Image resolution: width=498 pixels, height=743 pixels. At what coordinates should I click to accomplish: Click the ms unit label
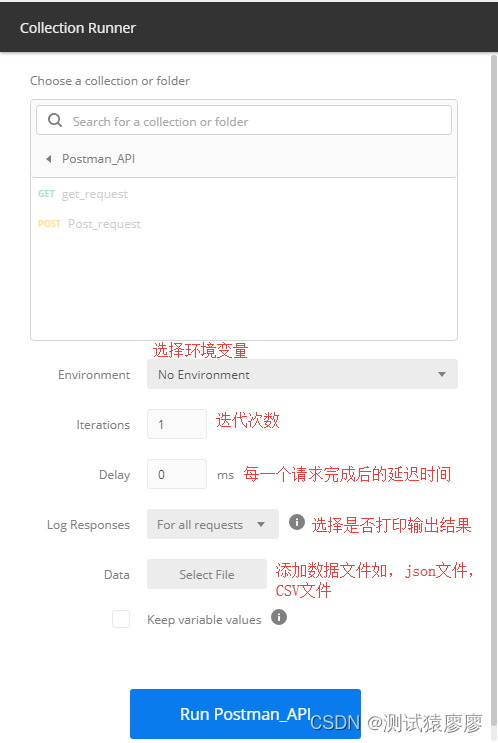(226, 475)
